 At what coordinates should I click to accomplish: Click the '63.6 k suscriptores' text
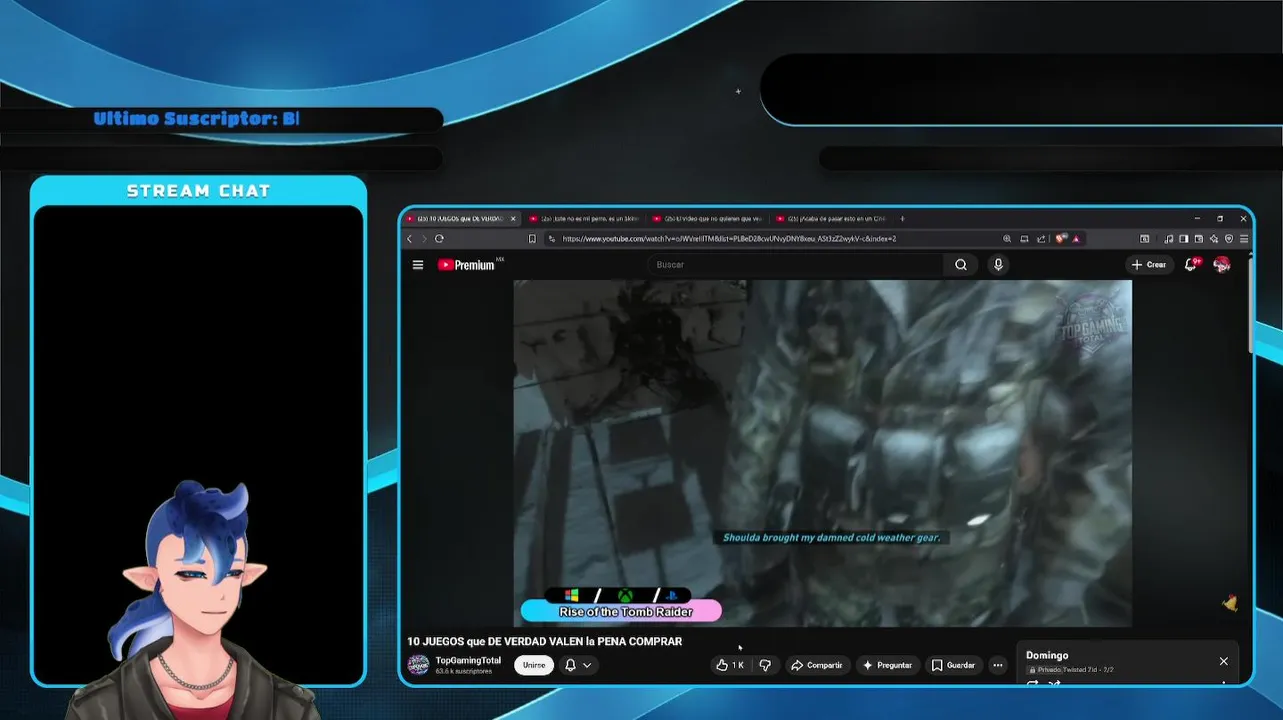463,671
